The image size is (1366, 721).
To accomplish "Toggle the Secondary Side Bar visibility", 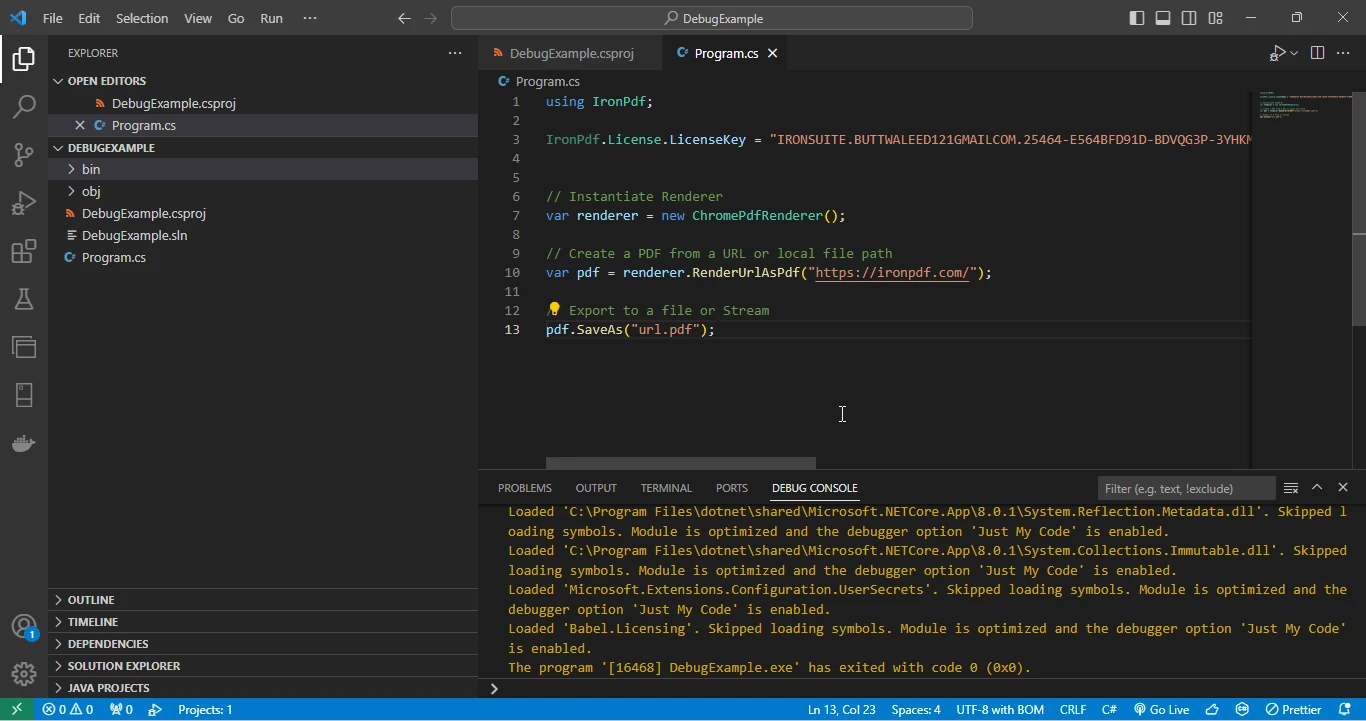I will click(x=1189, y=18).
